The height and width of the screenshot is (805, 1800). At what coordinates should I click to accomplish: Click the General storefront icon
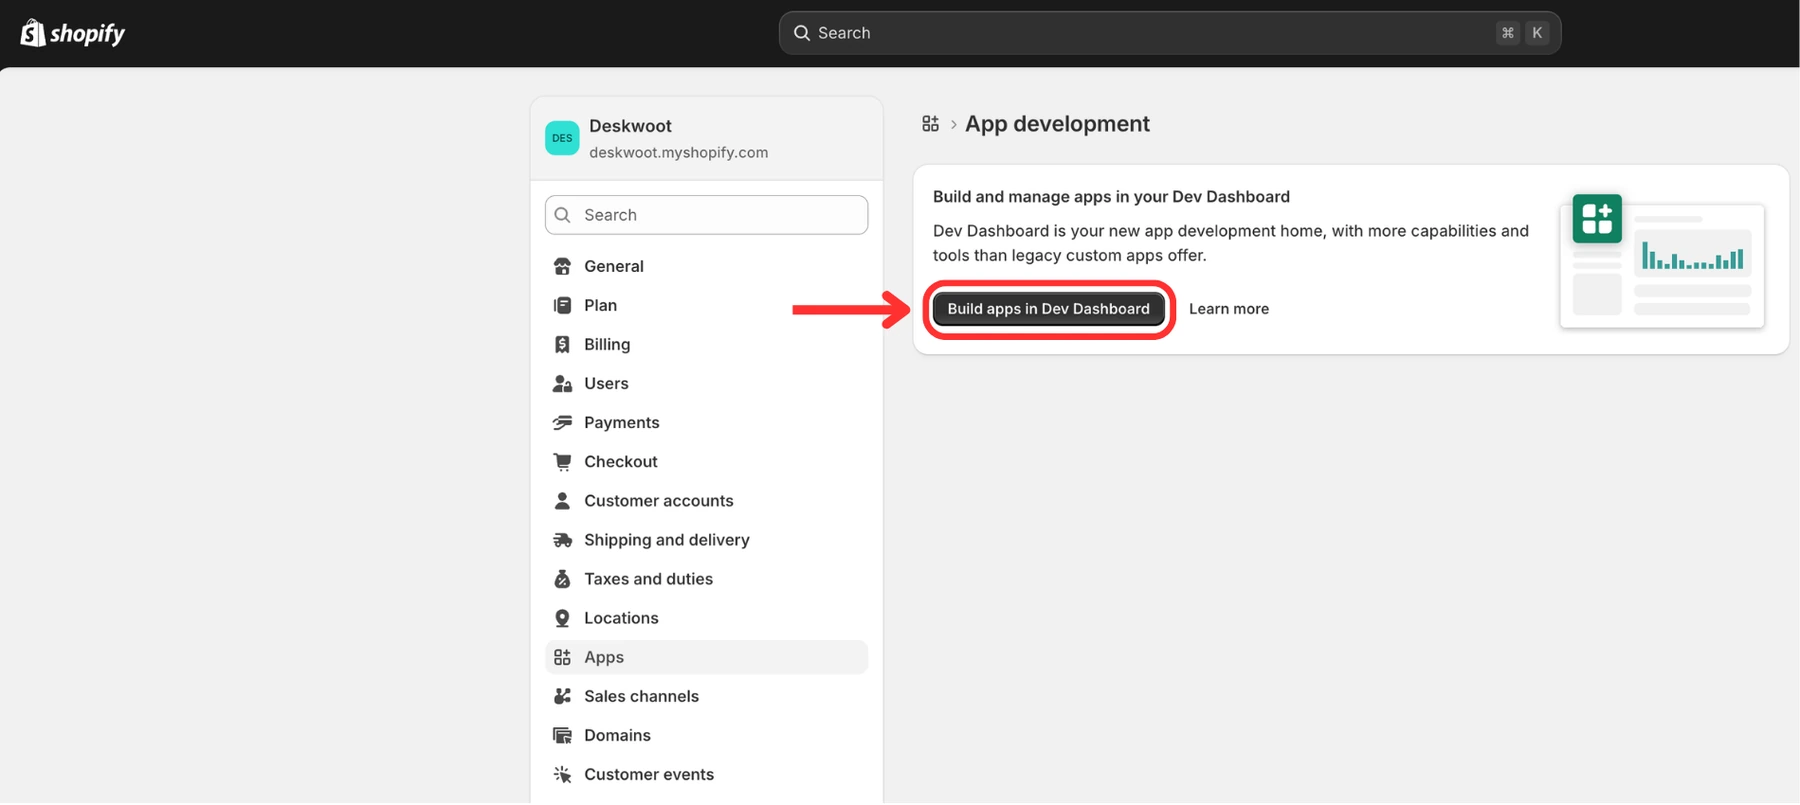click(562, 266)
